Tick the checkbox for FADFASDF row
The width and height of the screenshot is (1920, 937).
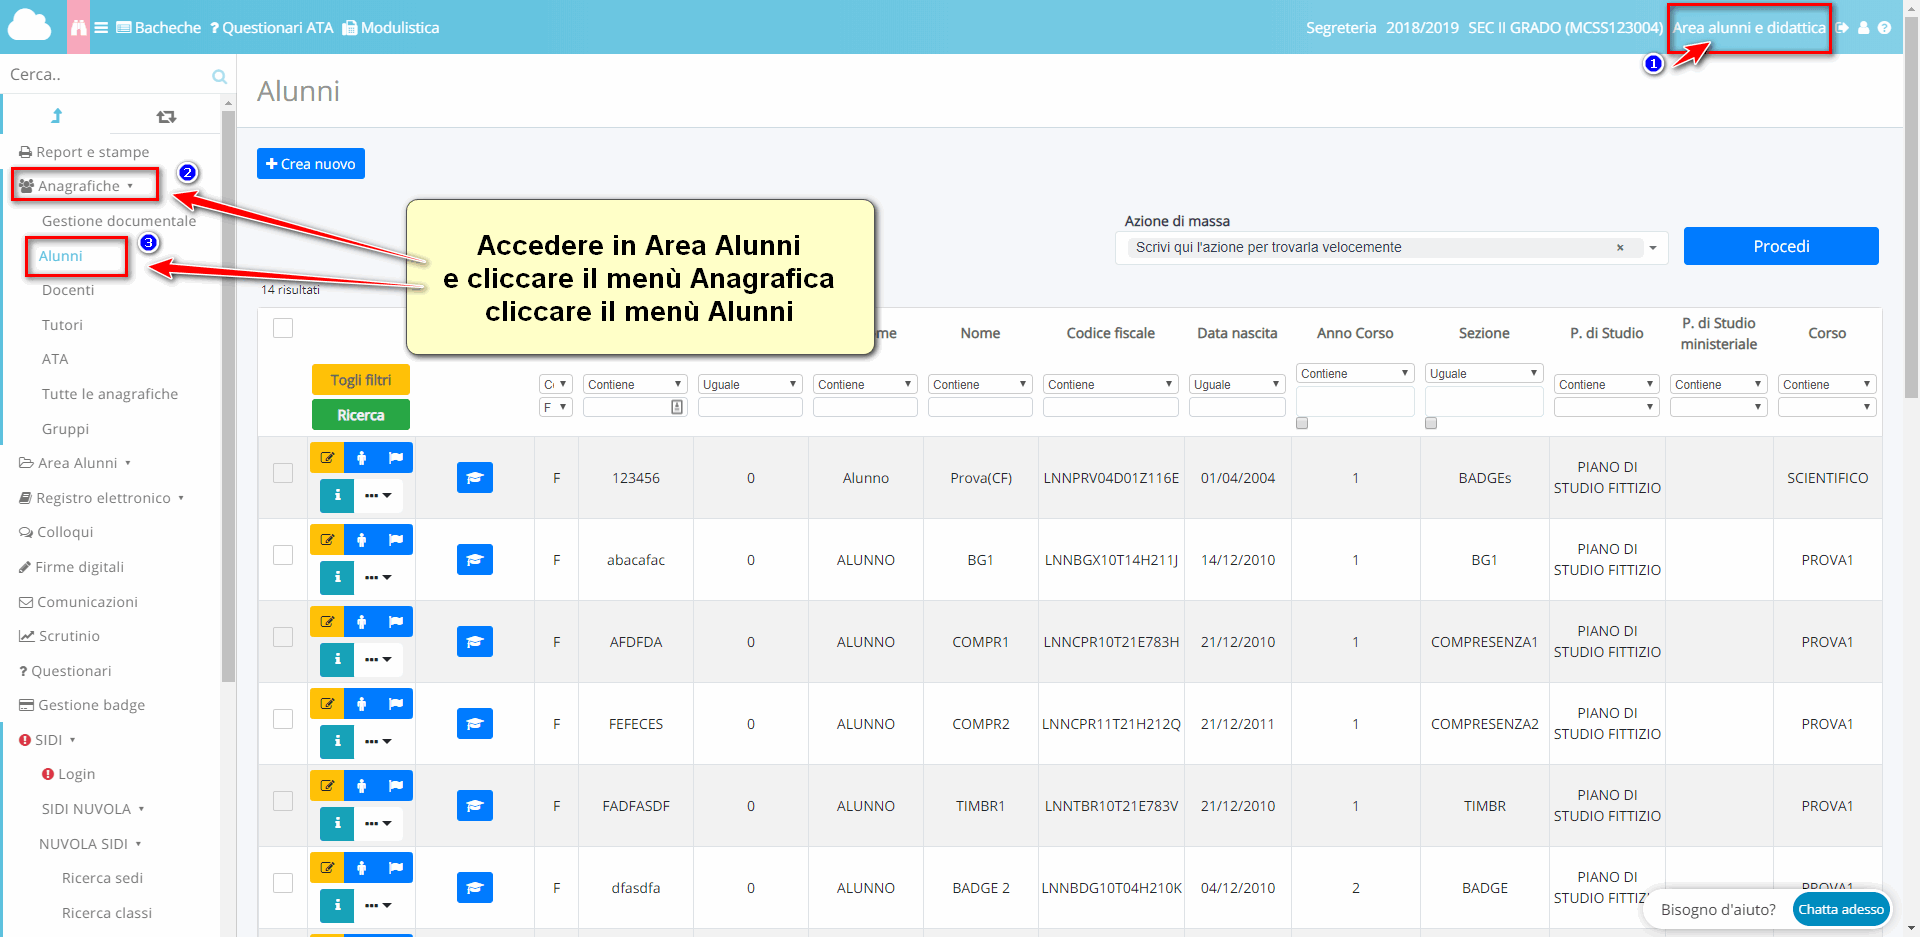[x=283, y=801]
